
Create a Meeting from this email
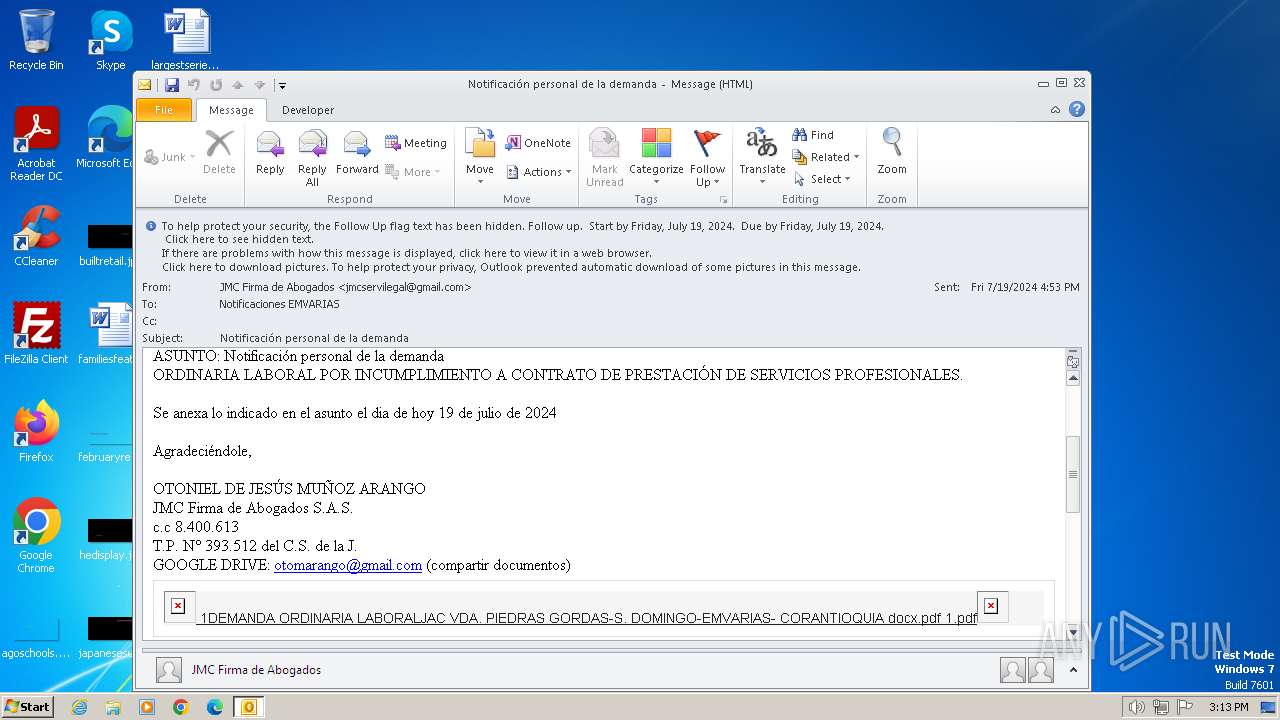tap(416, 143)
